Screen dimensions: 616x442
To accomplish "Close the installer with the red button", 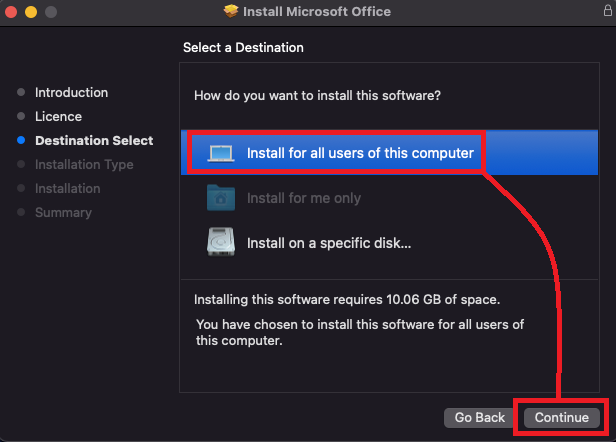I will coord(11,12).
